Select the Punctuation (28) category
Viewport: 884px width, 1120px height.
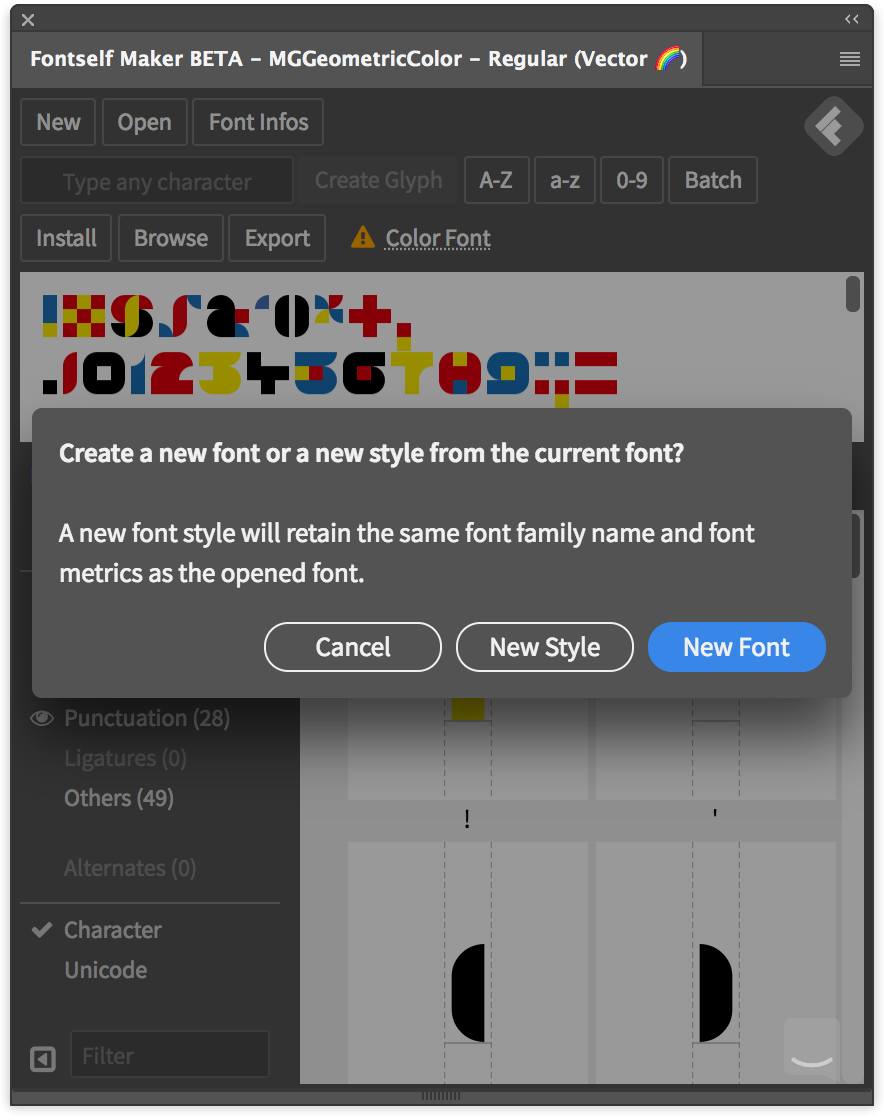[147, 718]
